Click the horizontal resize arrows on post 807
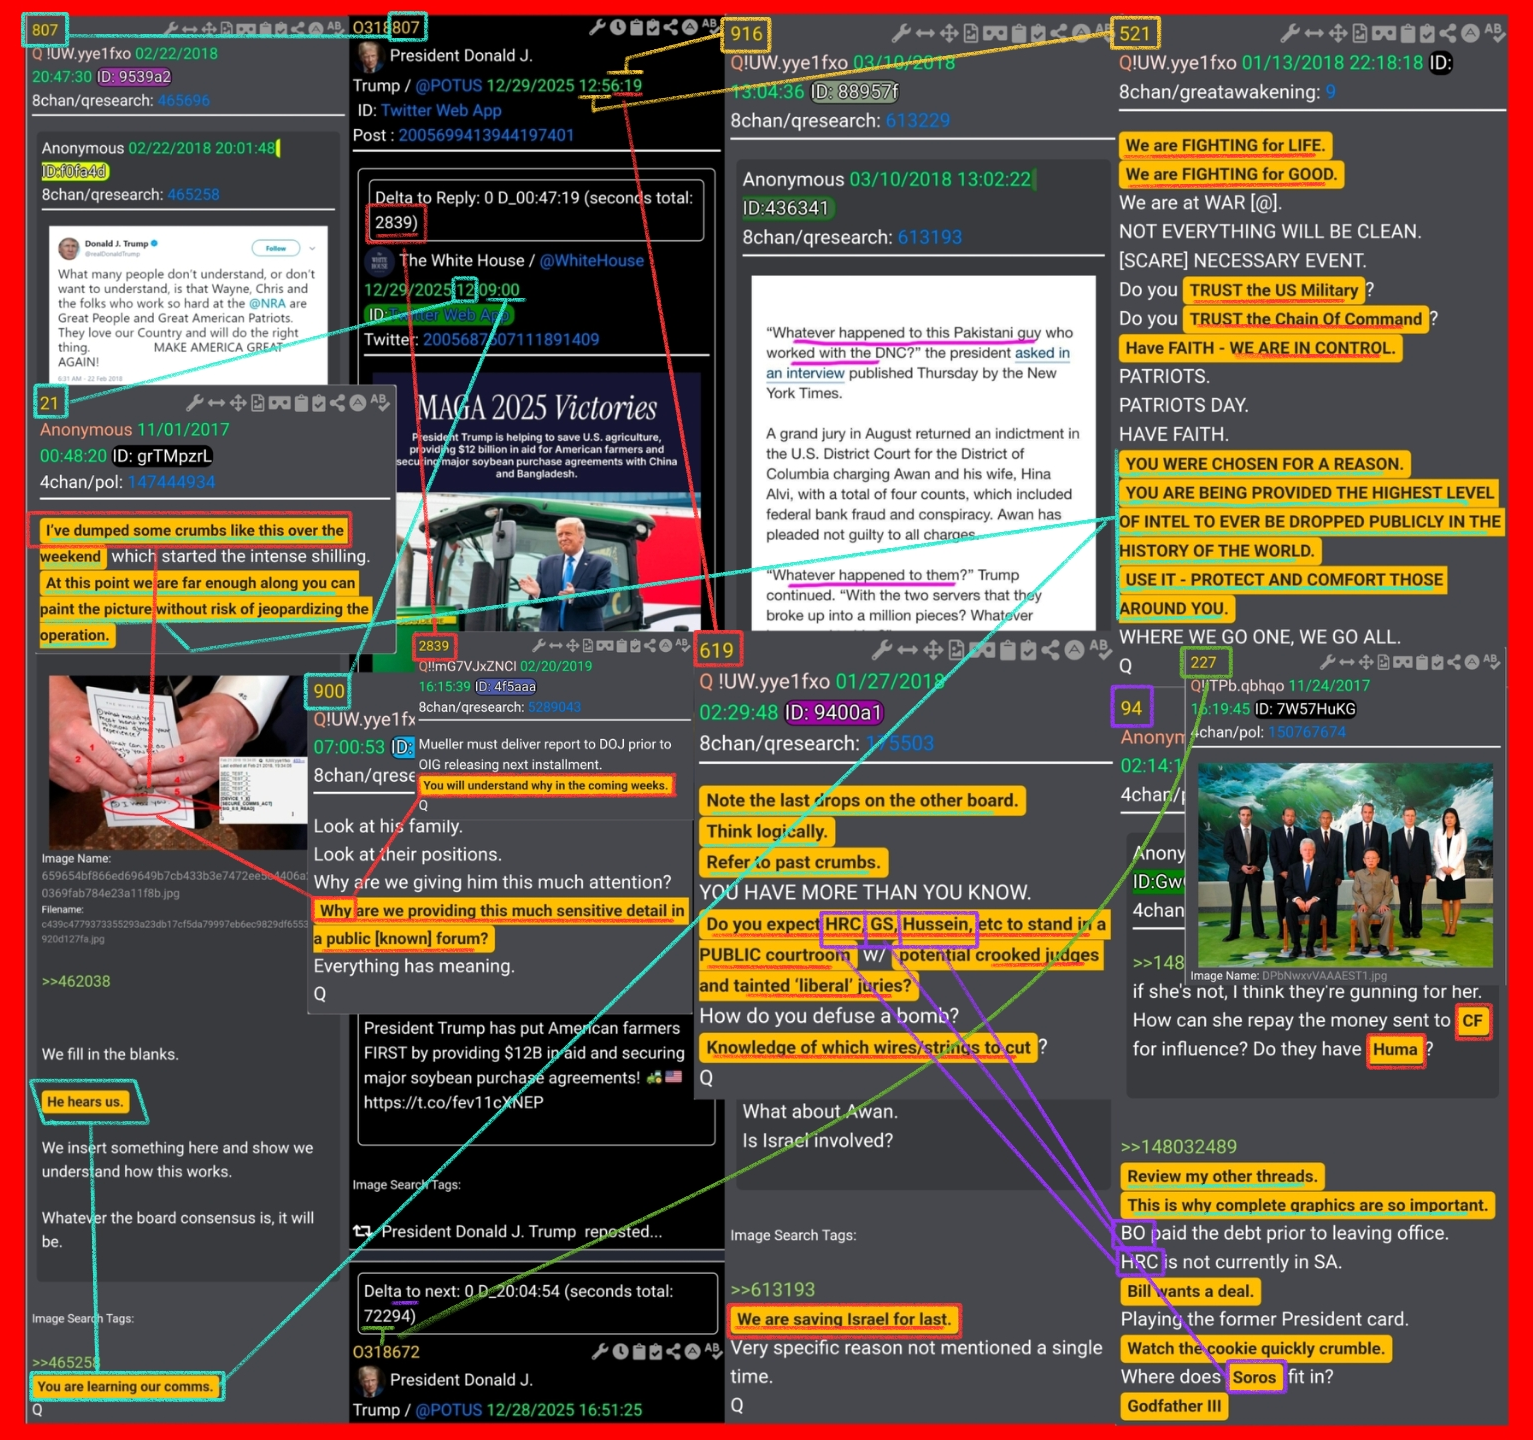Screen dimensions: 1533x1440 [x=192, y=29]
